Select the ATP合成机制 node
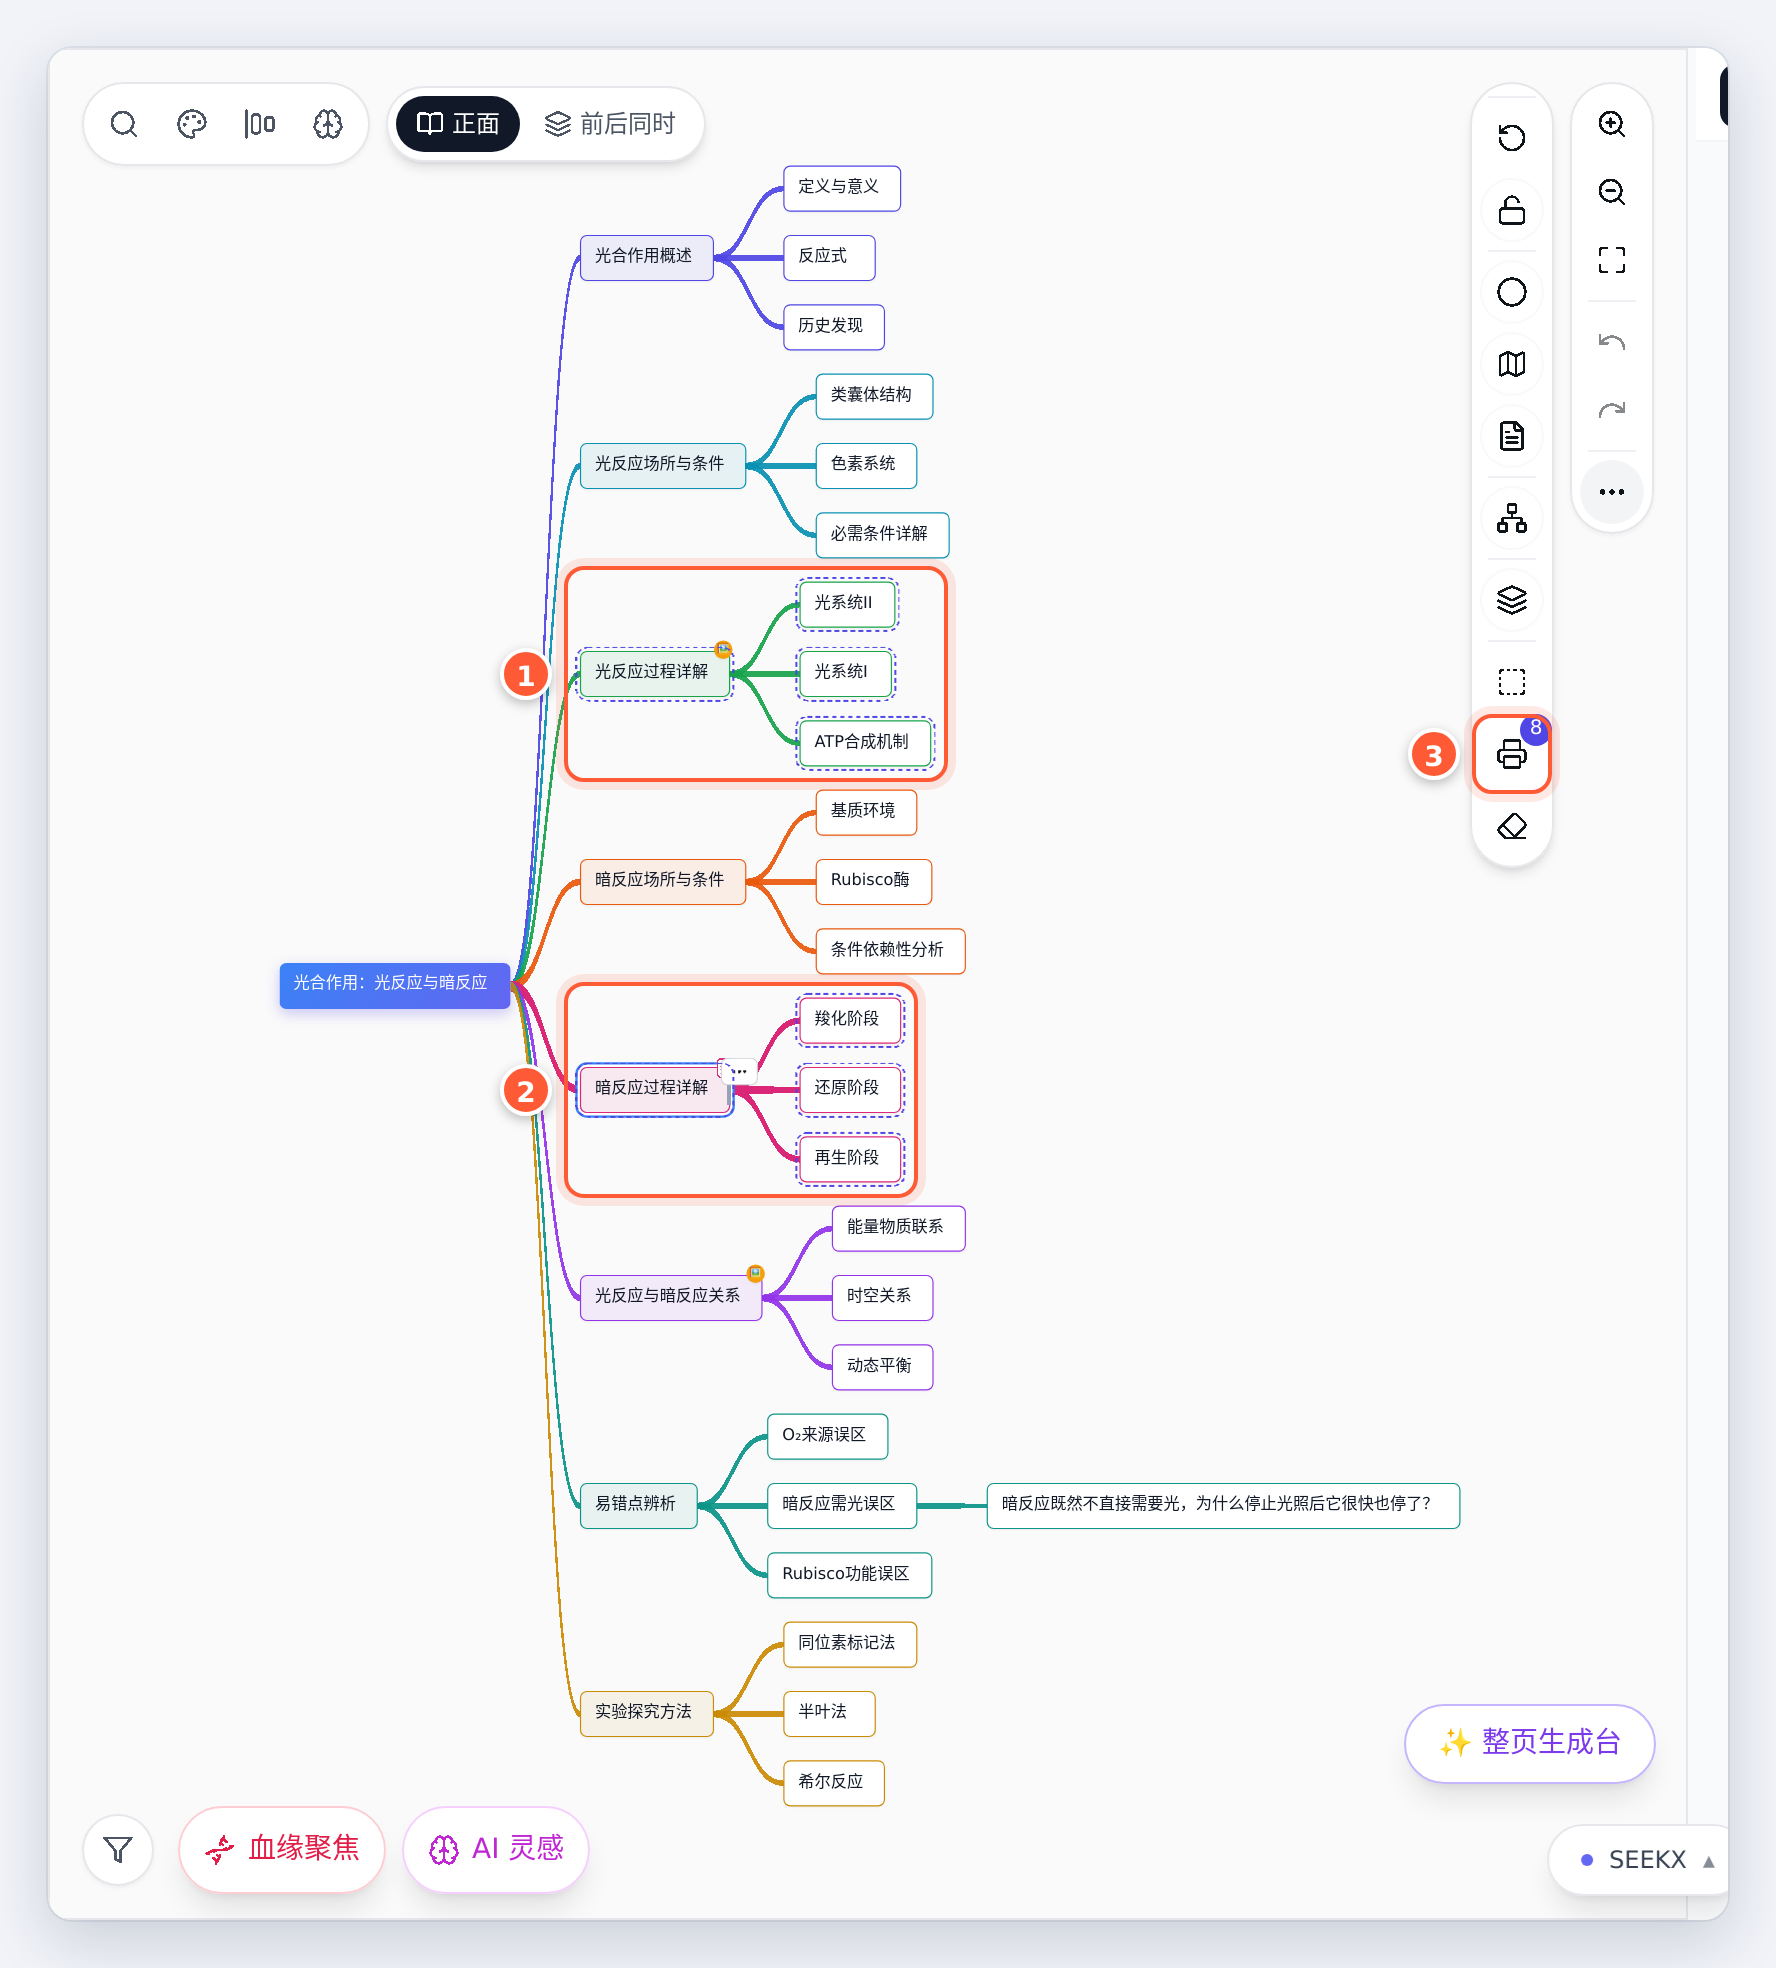This screenshot has width=1776, height=1968. coord(866,743)
